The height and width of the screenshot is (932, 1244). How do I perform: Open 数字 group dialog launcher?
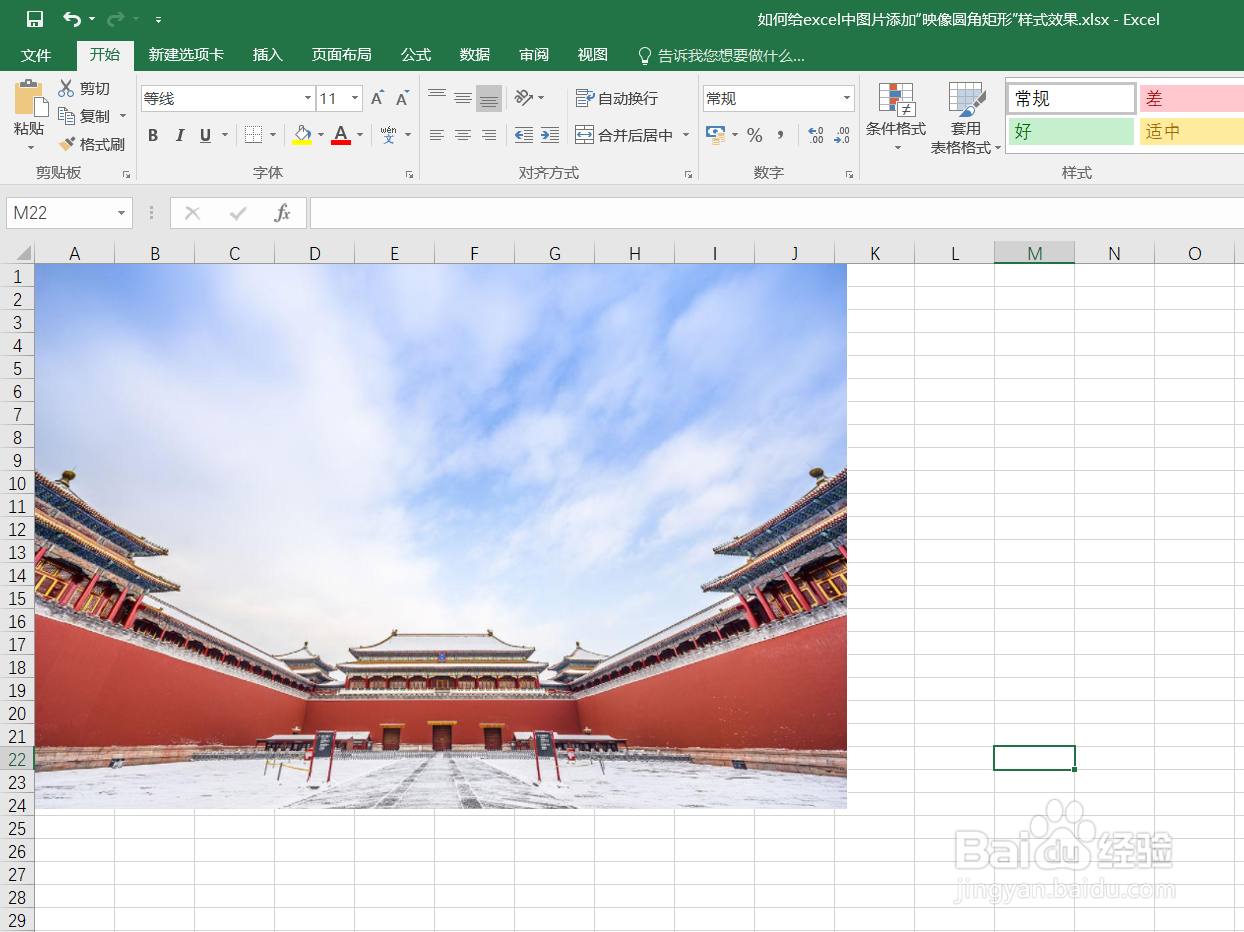[849, 174]
